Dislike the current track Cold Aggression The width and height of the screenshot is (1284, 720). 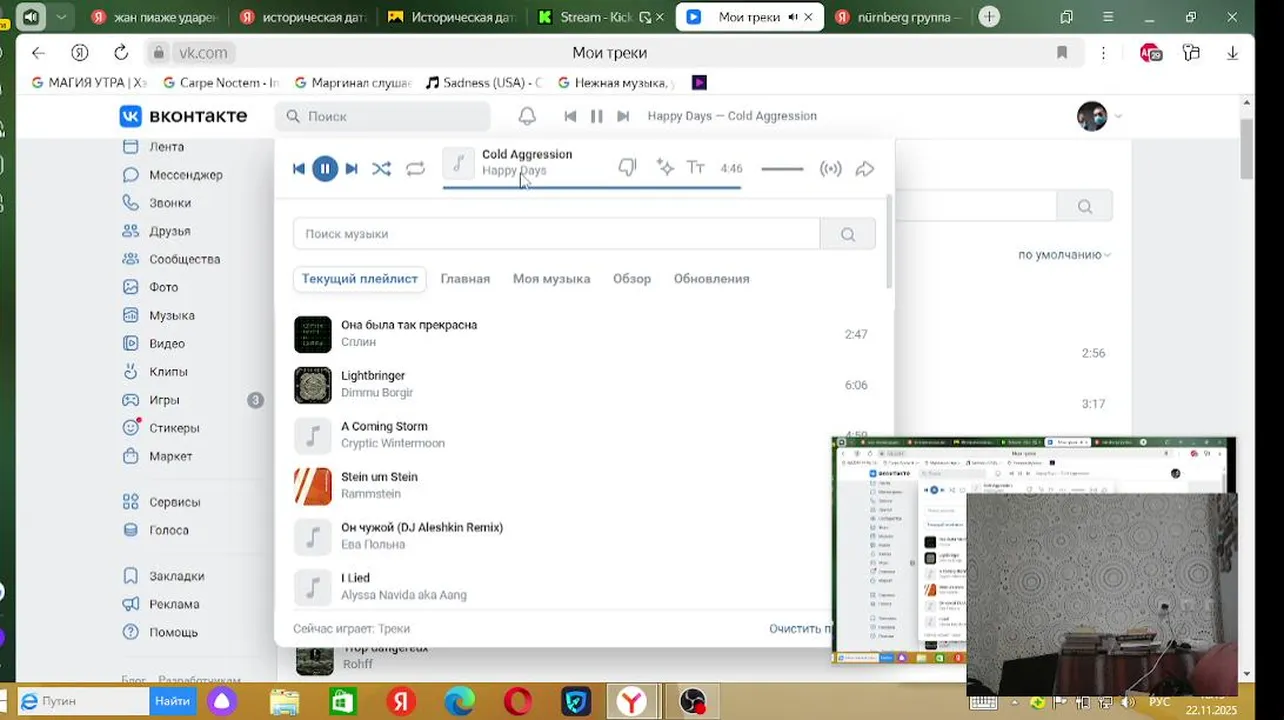627,168
